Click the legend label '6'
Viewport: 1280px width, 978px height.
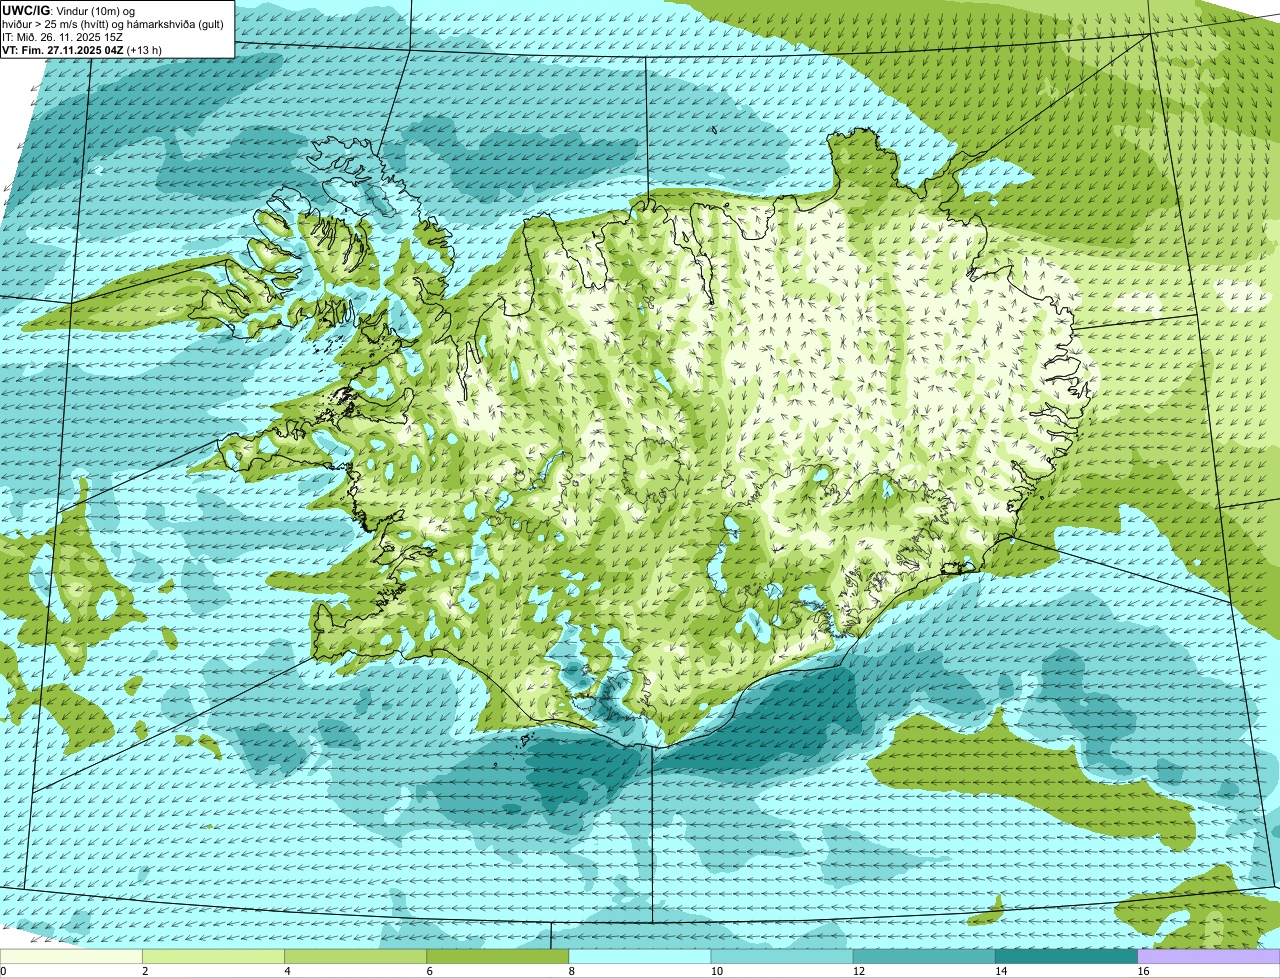click(429, 971)
